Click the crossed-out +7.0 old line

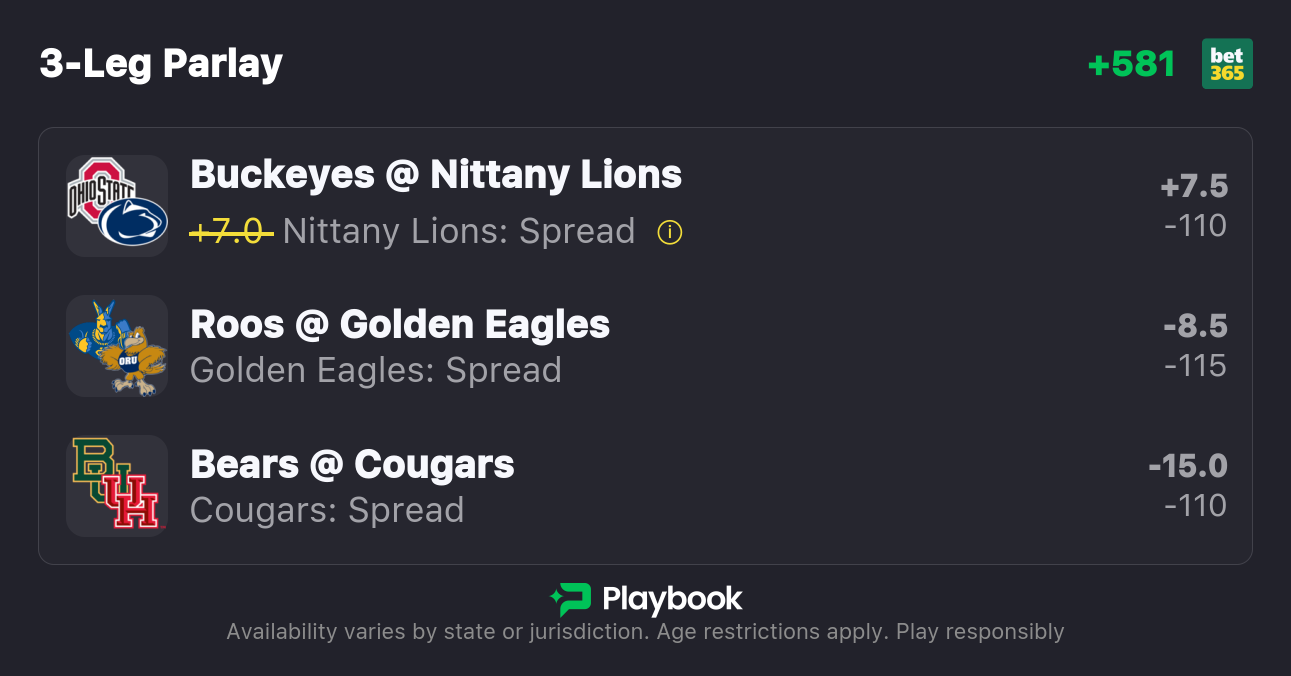(231, 232)
